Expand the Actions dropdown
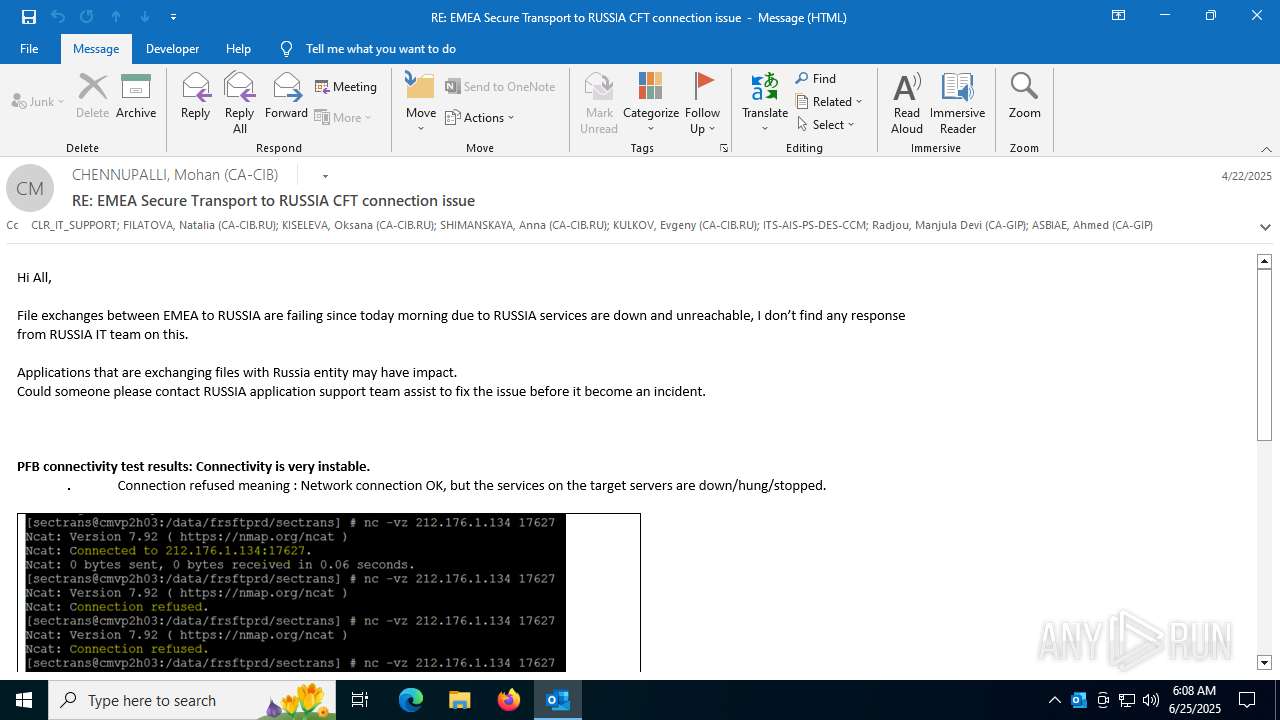1280x720 pixels. tap(480, 117)
